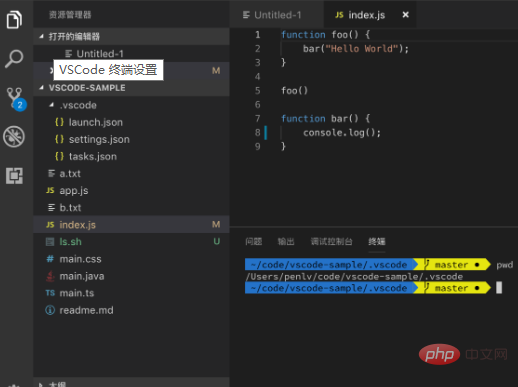Screen dimensions: 518x387
Task: Click the JS icon beside index.js in tree
Action: (50, 225)
